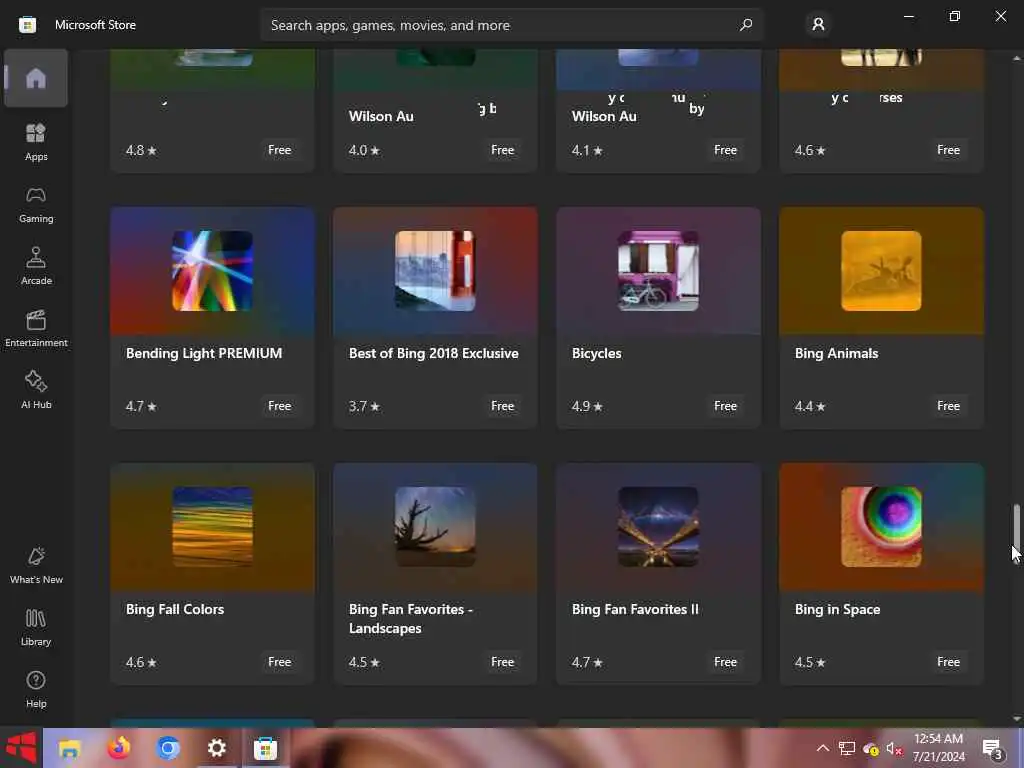
Task: Click the Bing Fall Colors title
Action: pos(175,609)
